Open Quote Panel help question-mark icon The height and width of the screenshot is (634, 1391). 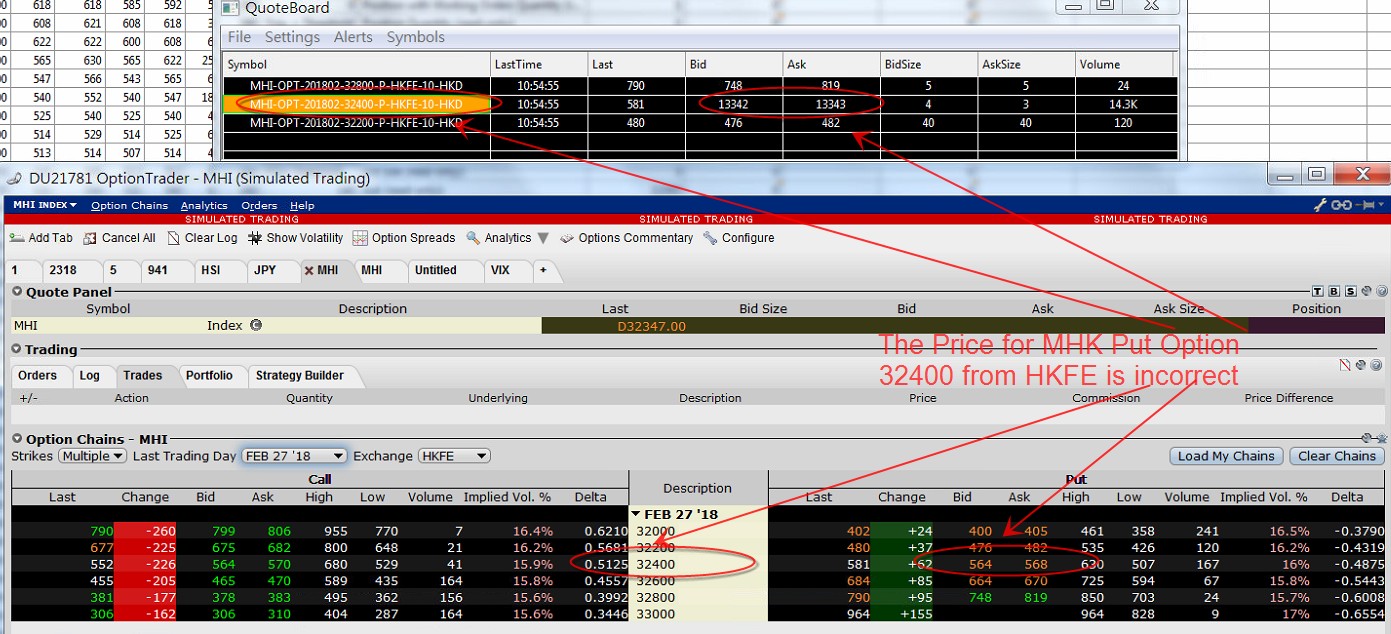[1380, 291]
